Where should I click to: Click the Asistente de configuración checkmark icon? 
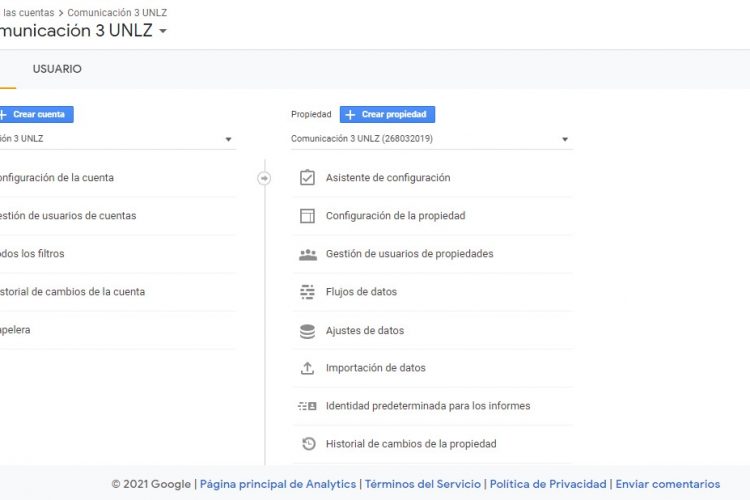click(307, 178)
